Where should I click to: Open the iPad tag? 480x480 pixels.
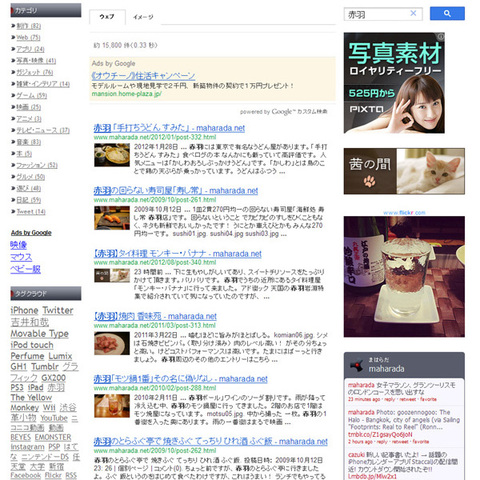pos(36,387)
